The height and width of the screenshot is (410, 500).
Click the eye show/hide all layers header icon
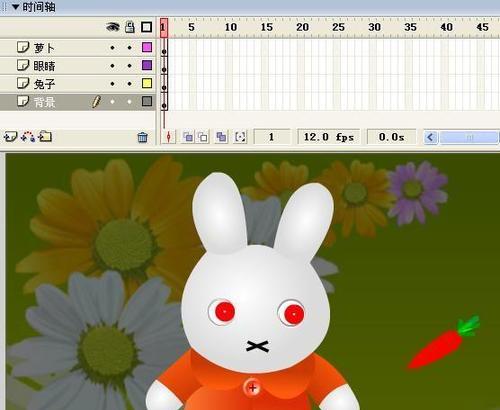pos(113,27)
